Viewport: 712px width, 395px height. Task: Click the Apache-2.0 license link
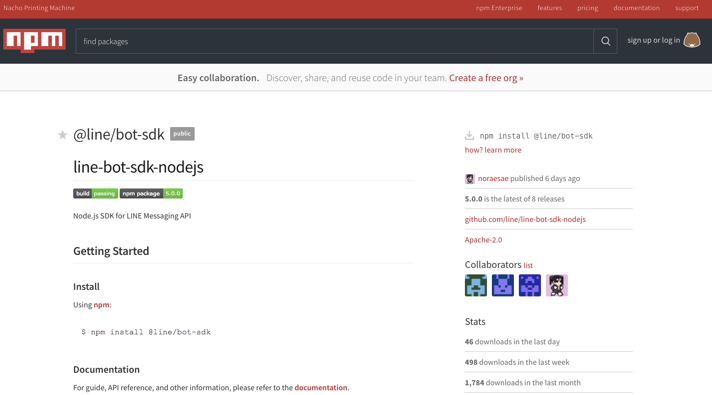[483, 240]
